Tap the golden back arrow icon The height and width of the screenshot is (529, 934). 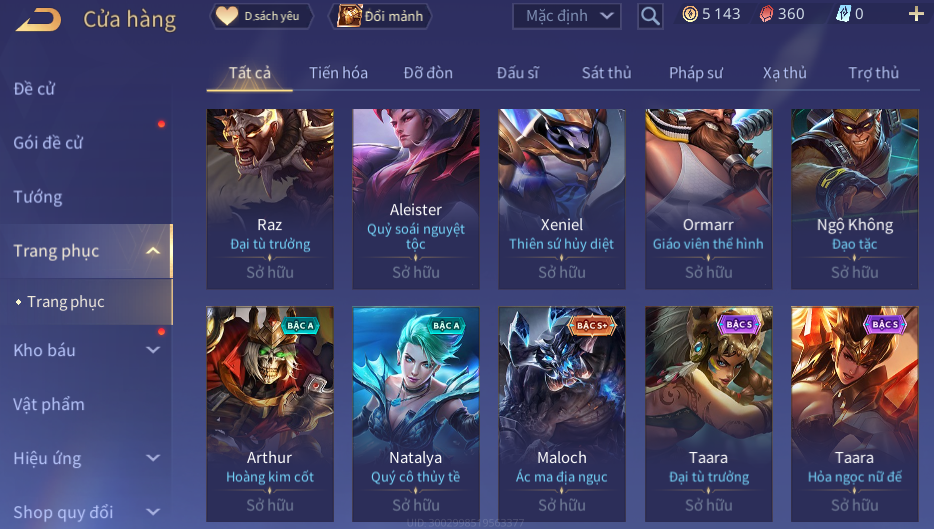(38, 20)
